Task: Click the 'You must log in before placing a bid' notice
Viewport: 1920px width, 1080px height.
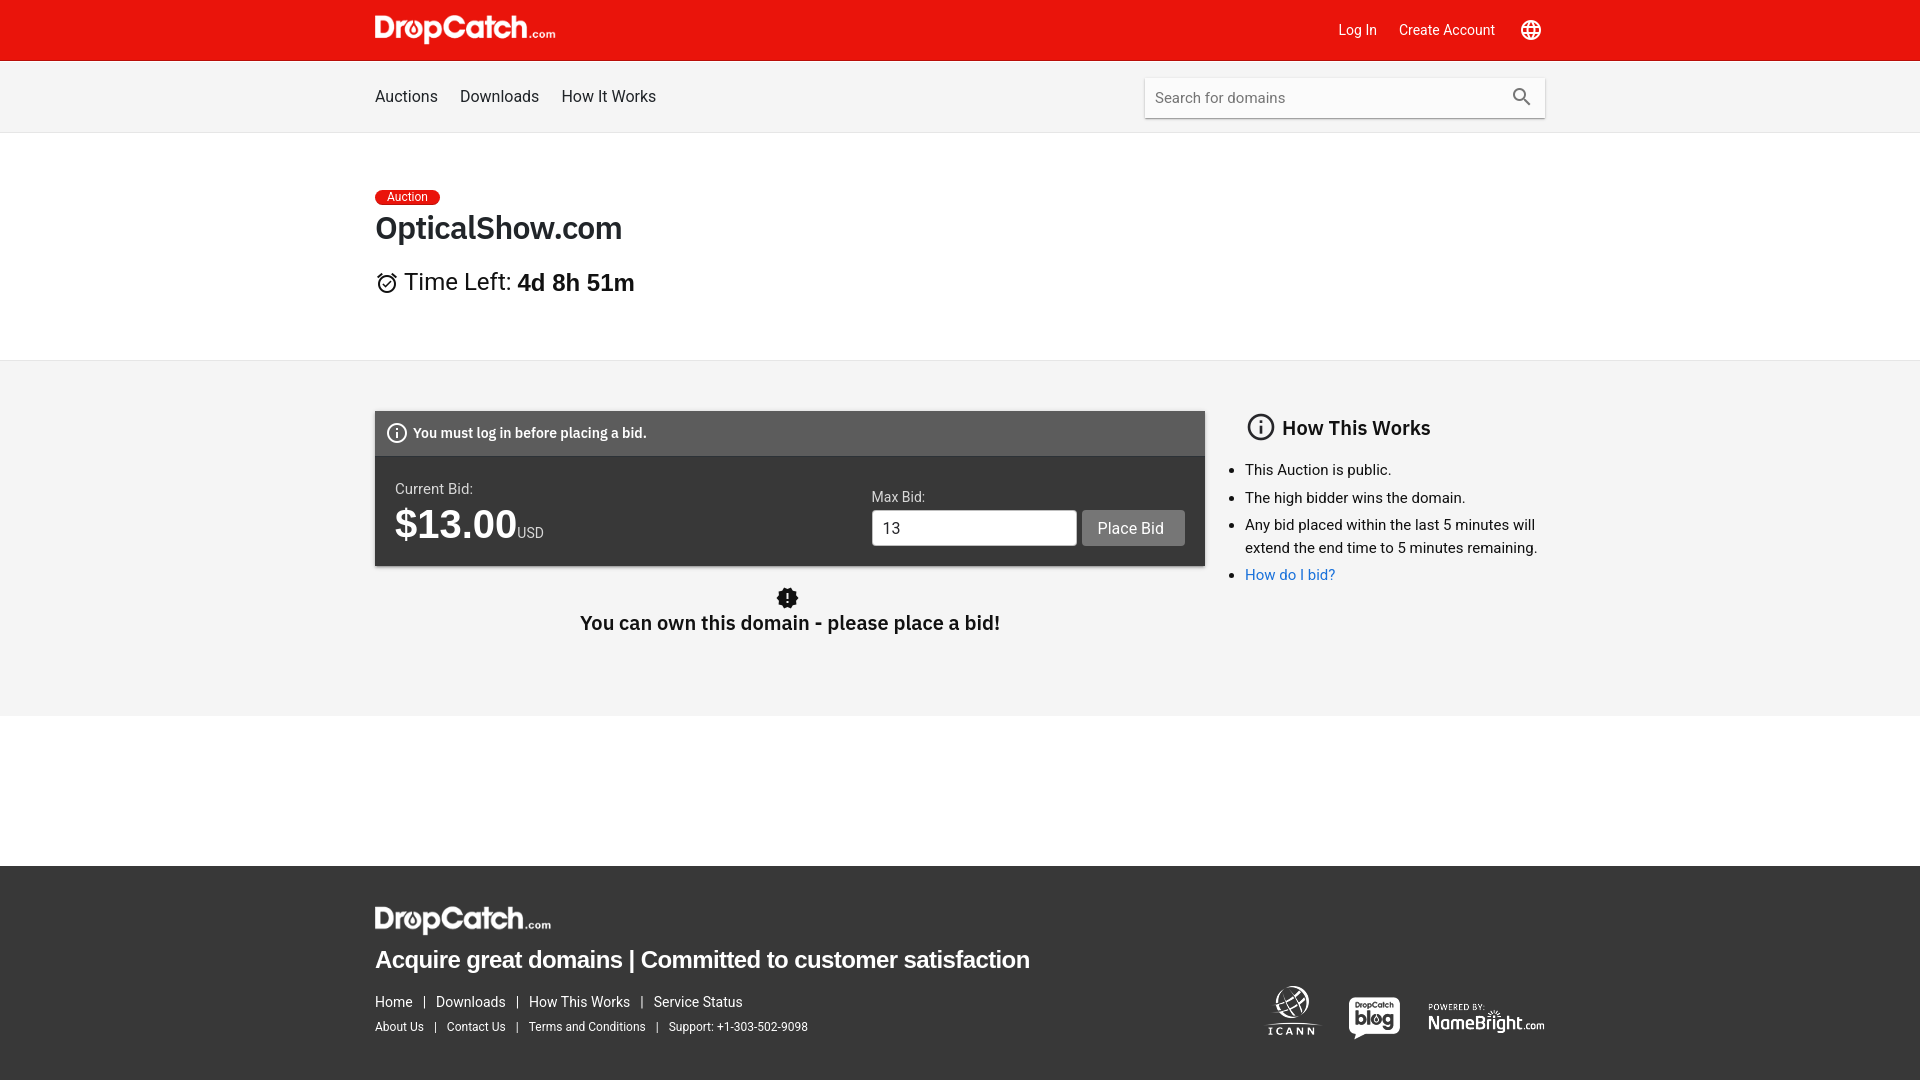Action: [x=790, y=433]
